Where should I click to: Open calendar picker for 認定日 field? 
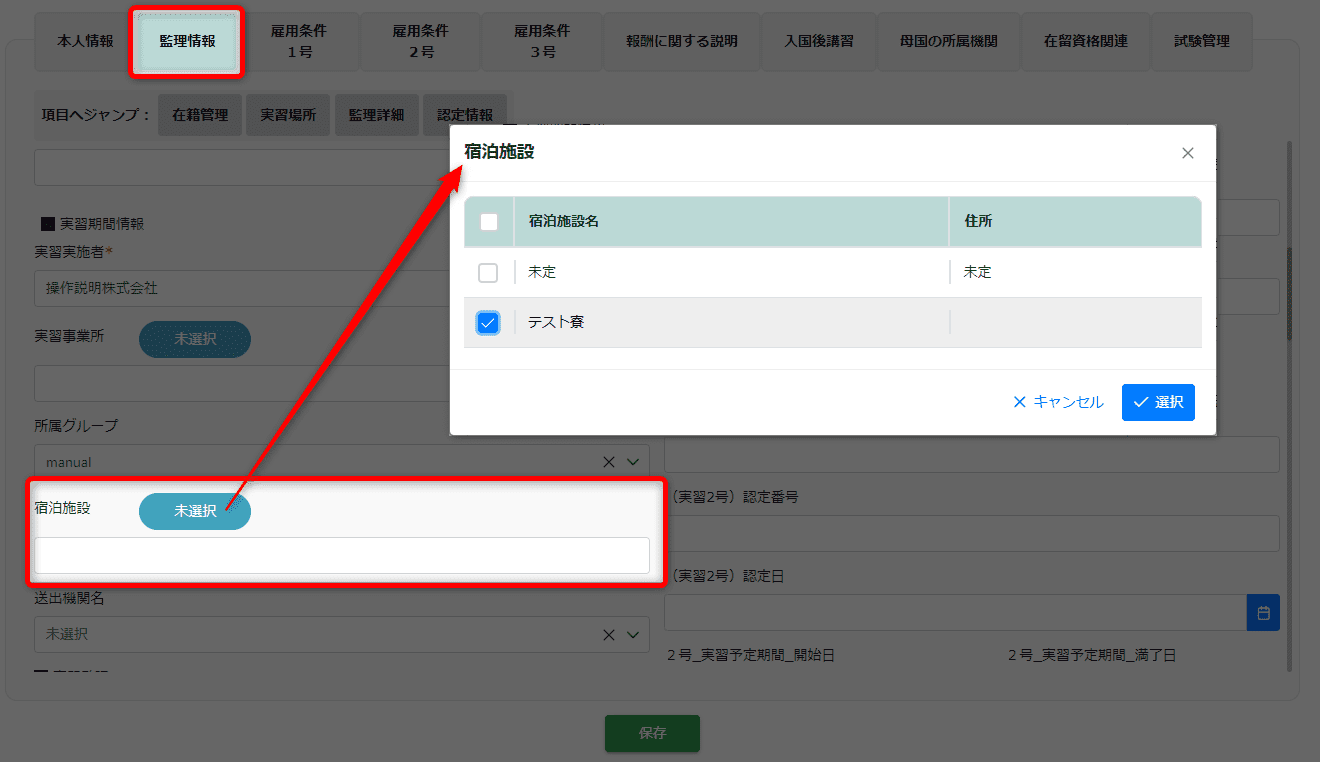click(1263, 613)
